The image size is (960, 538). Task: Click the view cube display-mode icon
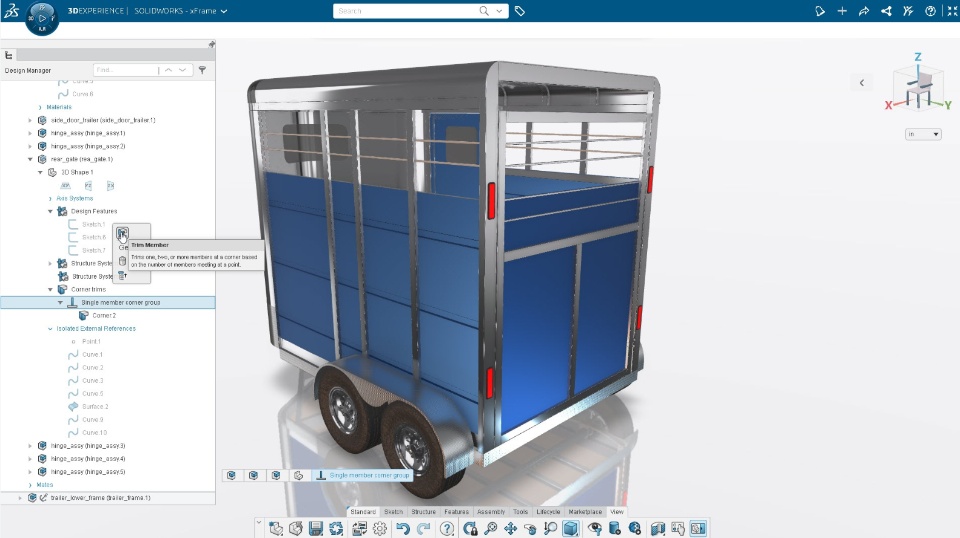click(571, 528)
